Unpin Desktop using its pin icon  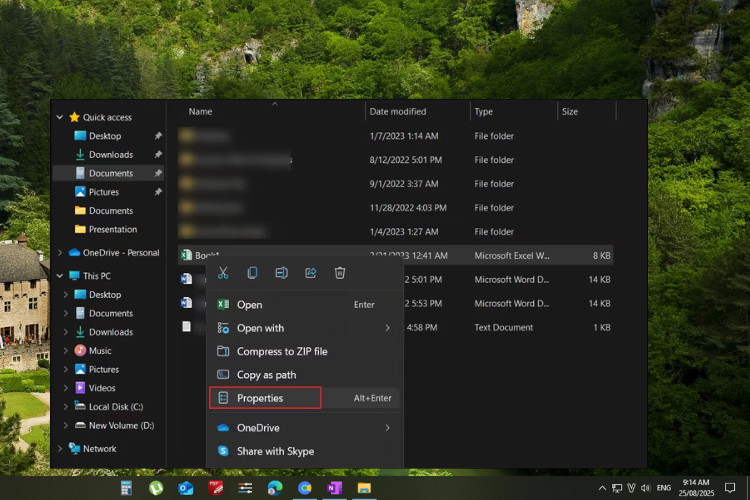(158, 136)
